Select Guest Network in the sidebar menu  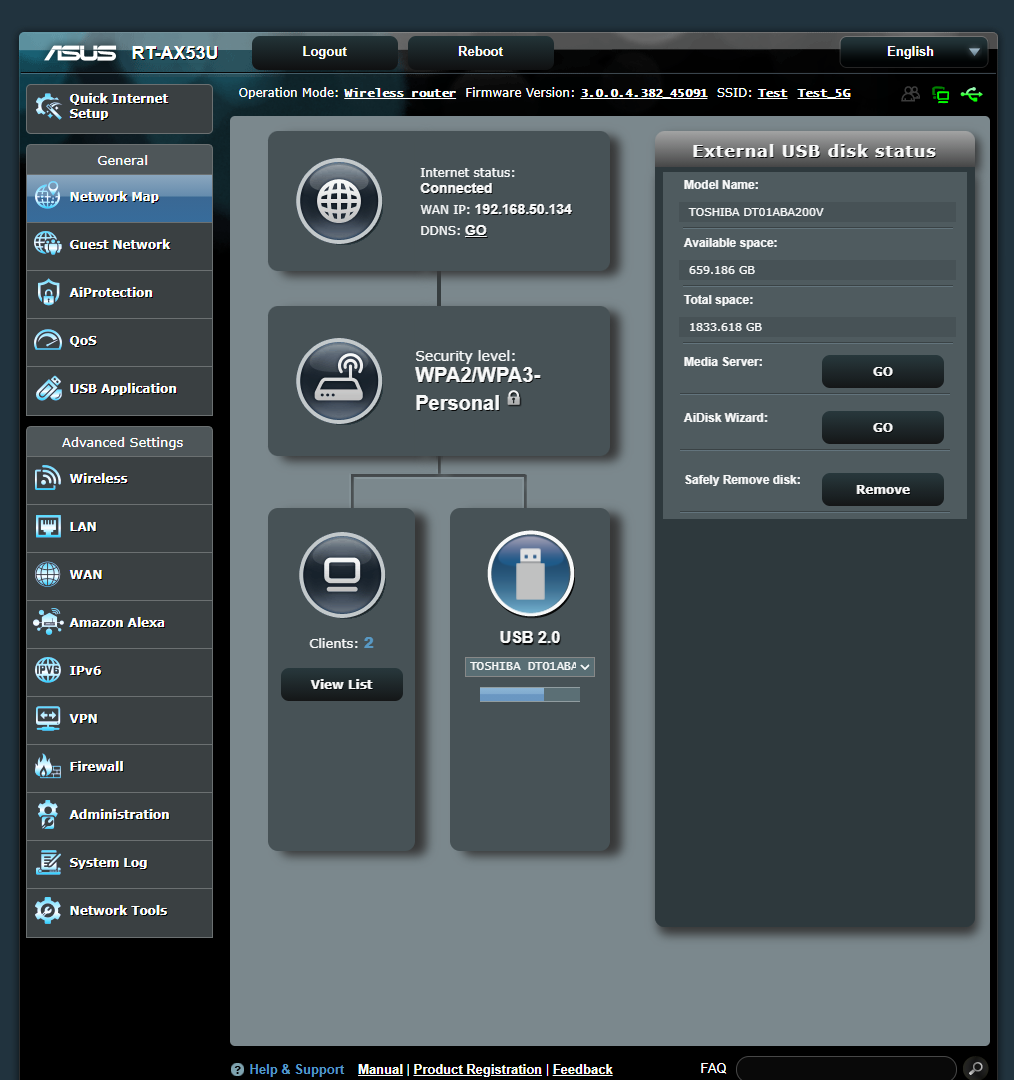coord(119,245)
